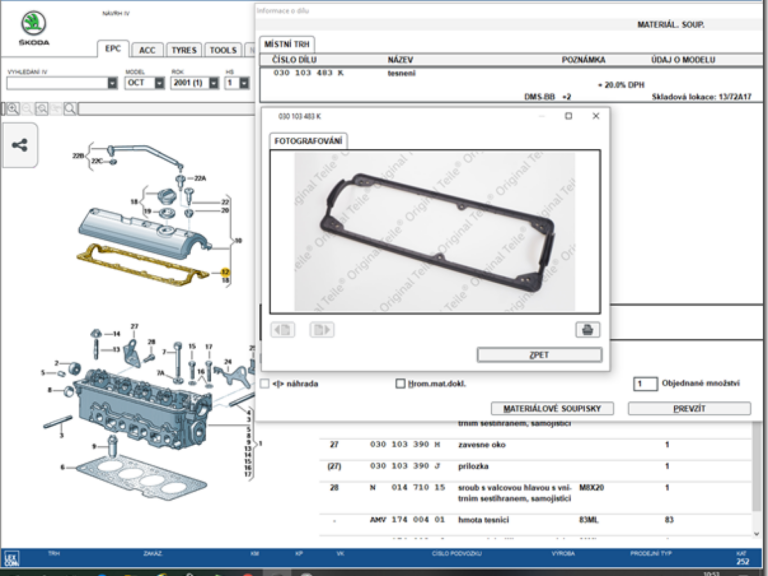The height and width of the screenshot is (576, 768).
Task: Print the part photo using printer icon
Action: [x=587, y=330]
